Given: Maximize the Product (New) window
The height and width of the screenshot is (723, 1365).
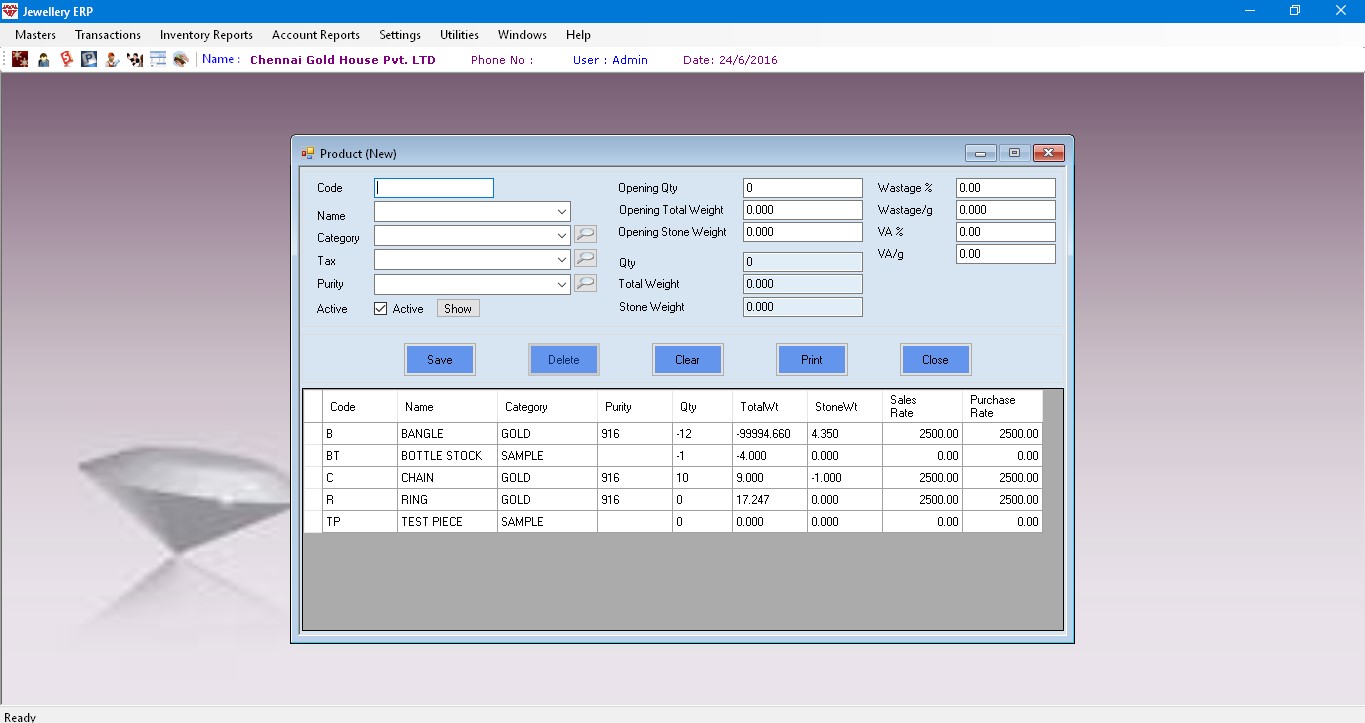Looking at the screenshot, I should point(1014,153).
